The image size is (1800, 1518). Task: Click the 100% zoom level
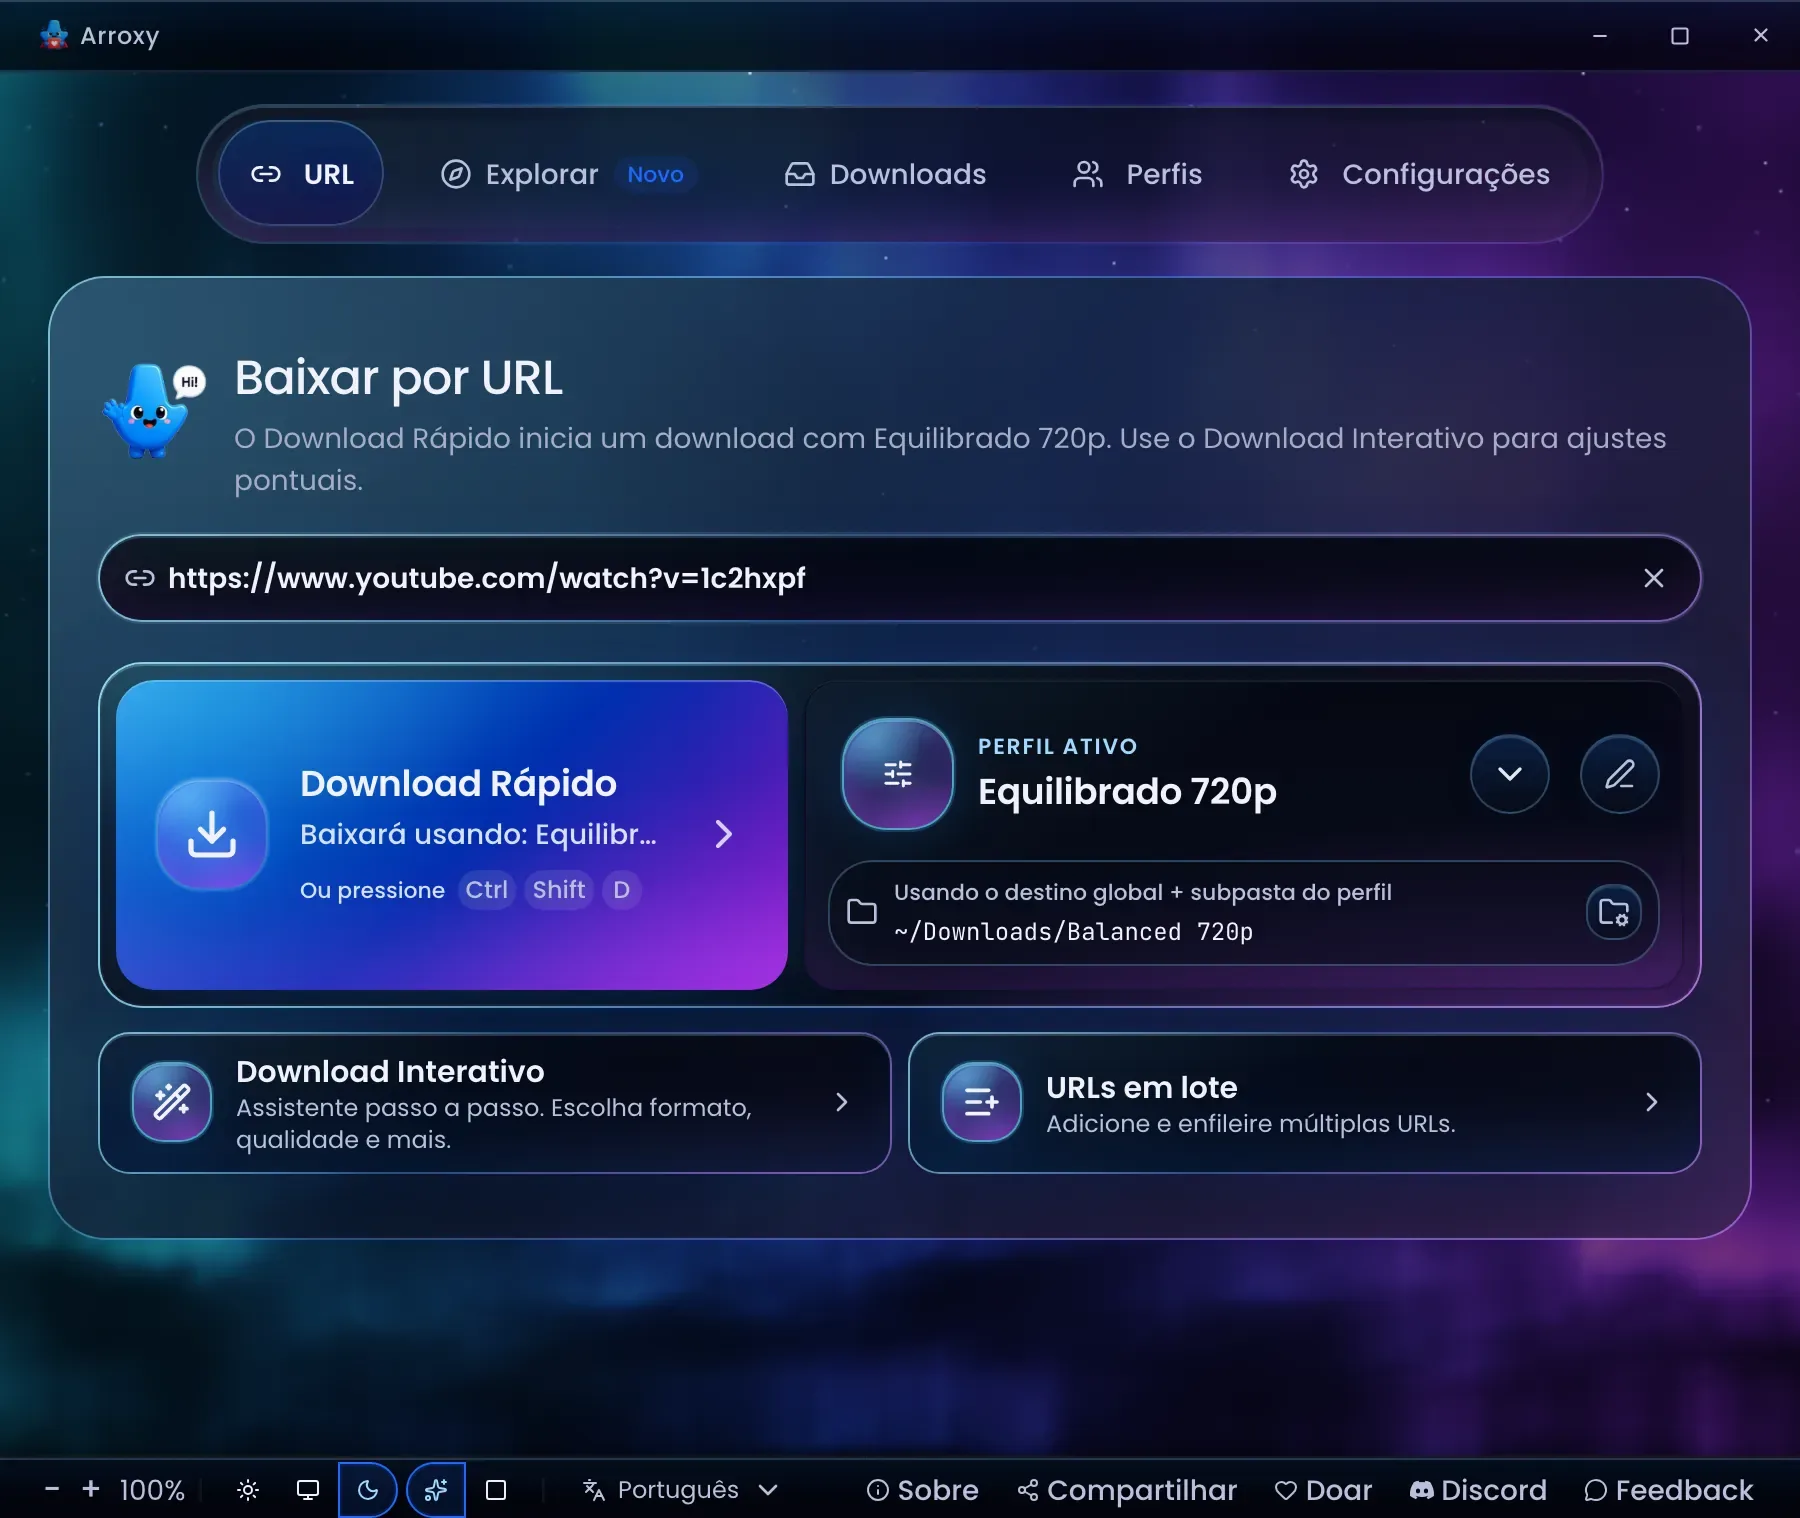(152, 1490)
